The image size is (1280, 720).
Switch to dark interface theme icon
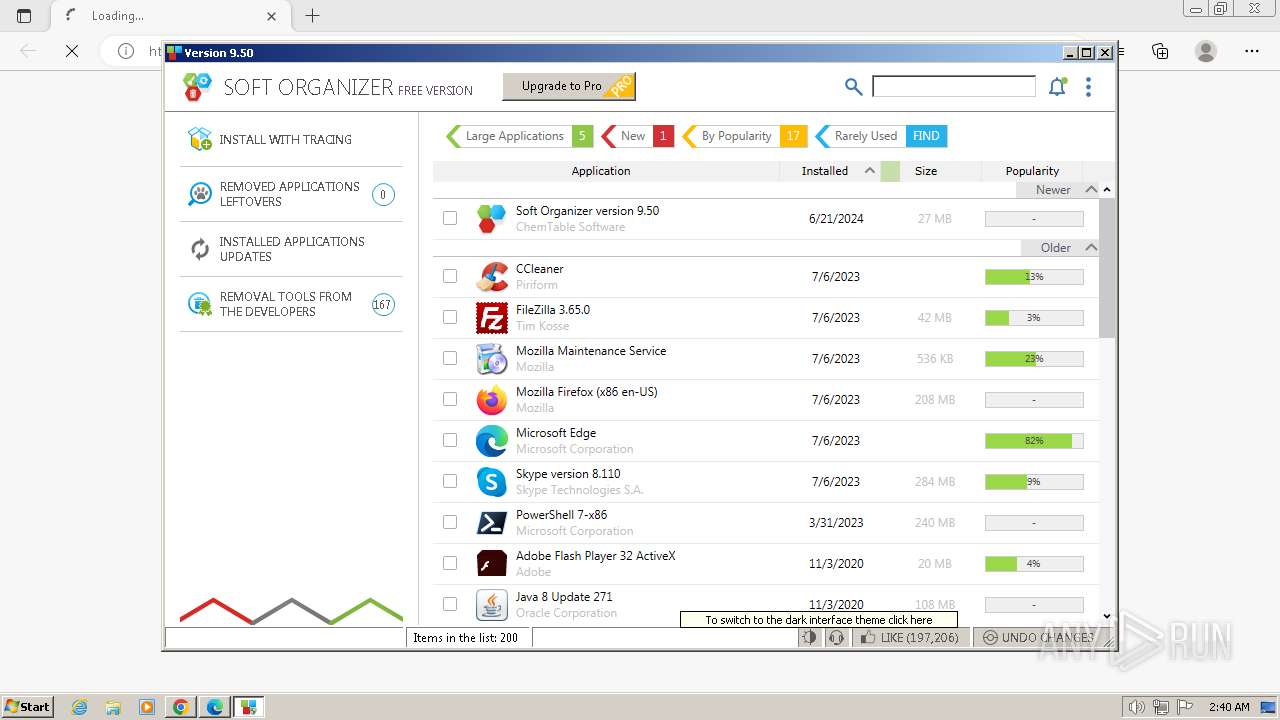coord(809,637)
